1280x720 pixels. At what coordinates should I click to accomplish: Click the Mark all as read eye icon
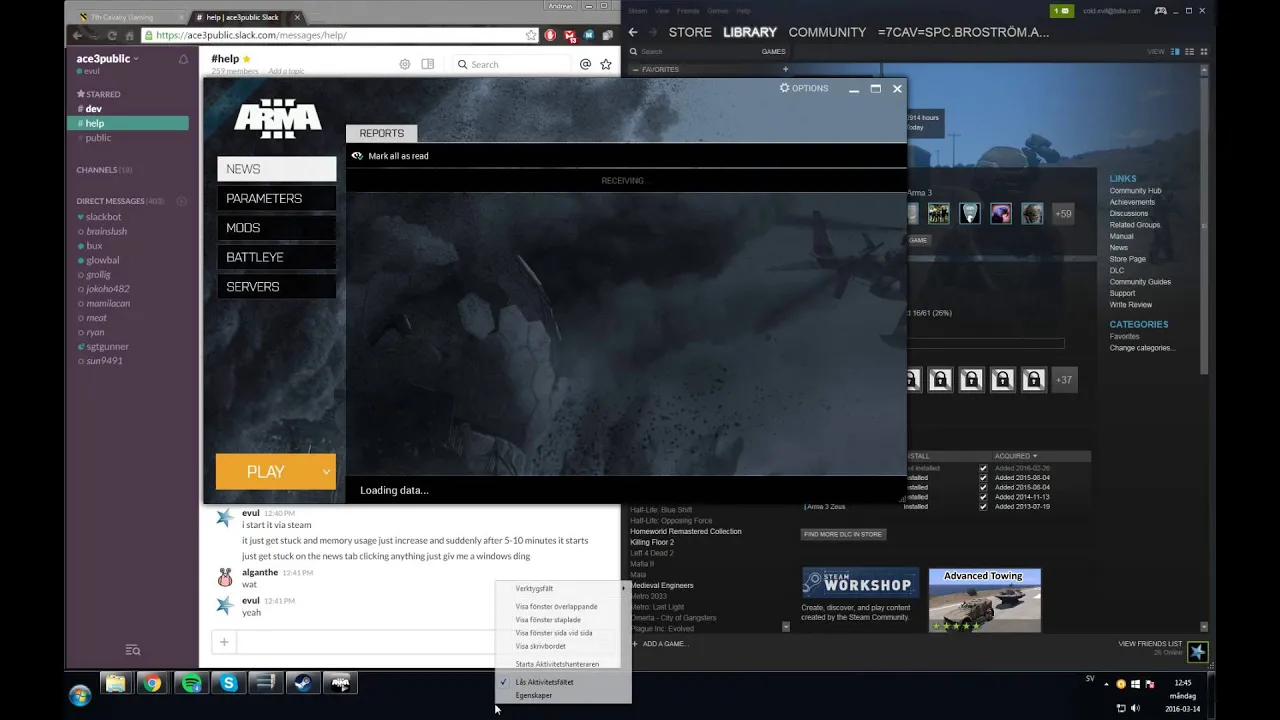[x=357, y=156]
